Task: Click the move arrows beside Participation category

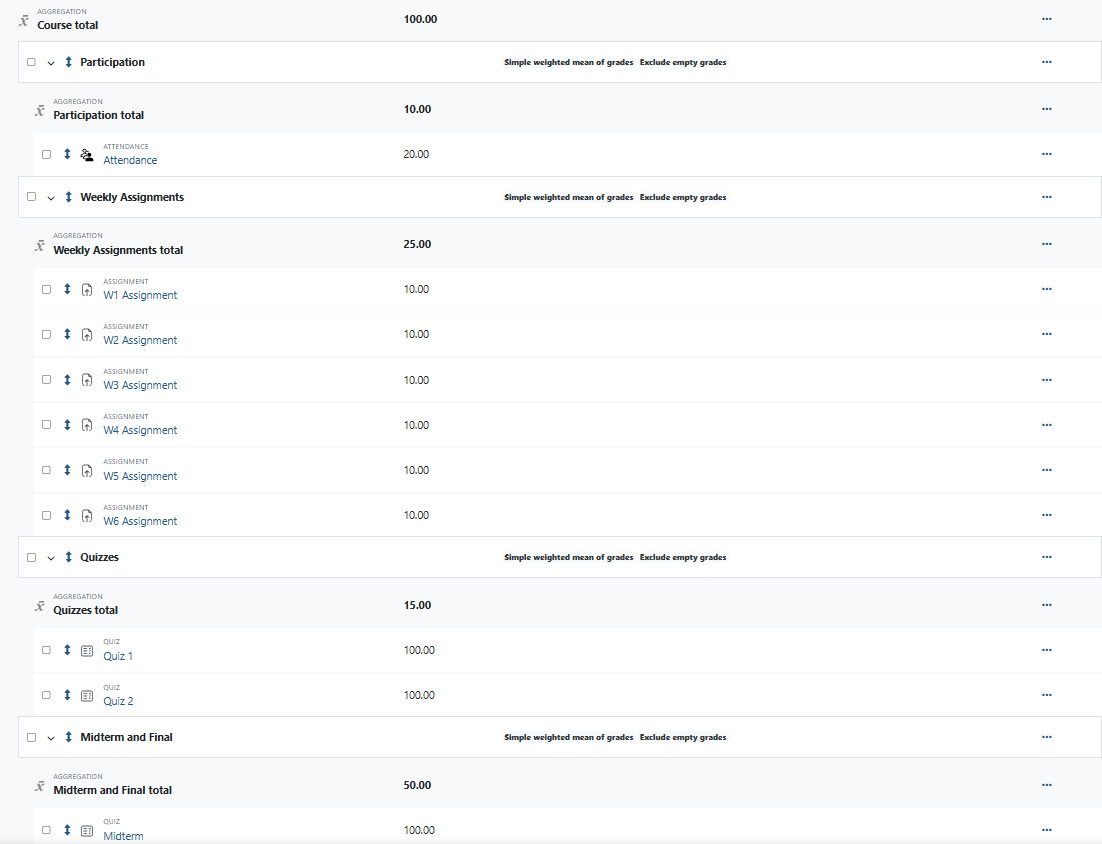Action: click(x=68, y=62)
